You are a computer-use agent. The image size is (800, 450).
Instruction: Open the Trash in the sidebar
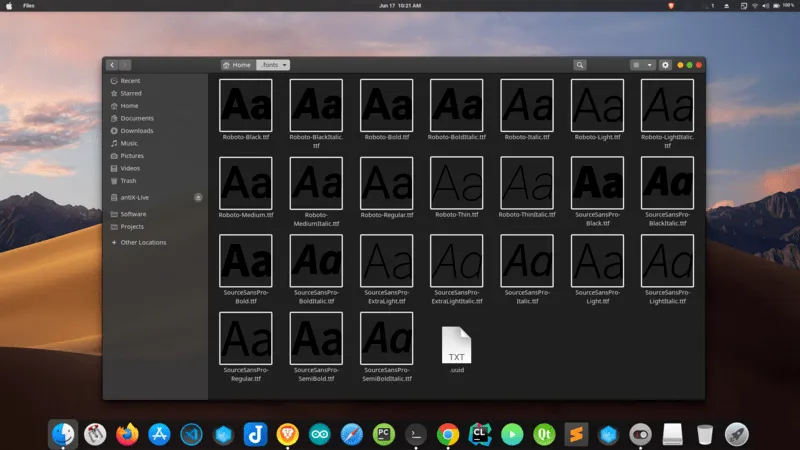click(128, 181)
